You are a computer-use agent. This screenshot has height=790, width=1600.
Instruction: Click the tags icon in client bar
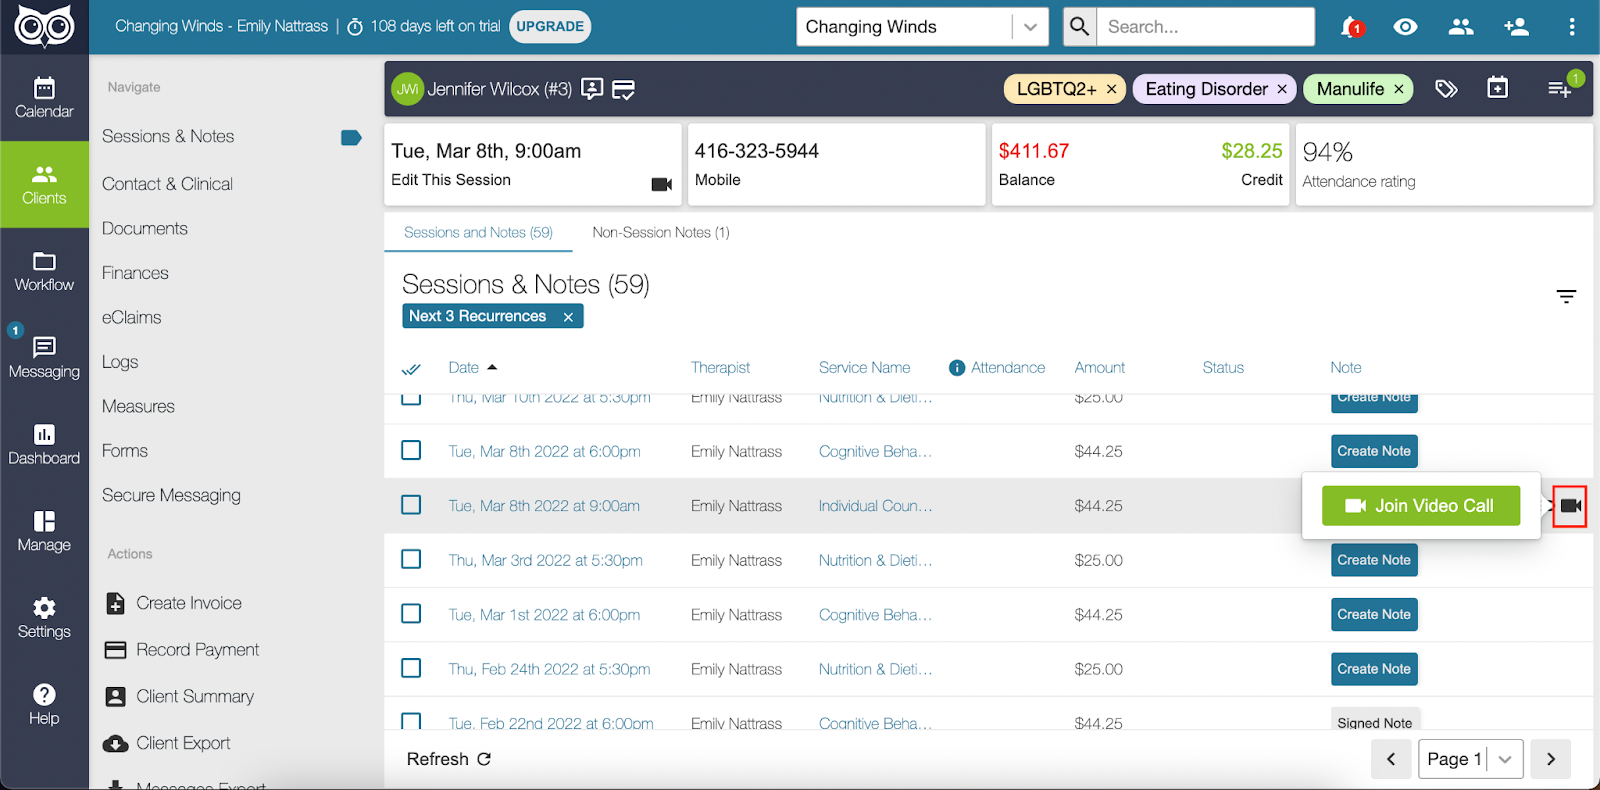pos(1446,89)
